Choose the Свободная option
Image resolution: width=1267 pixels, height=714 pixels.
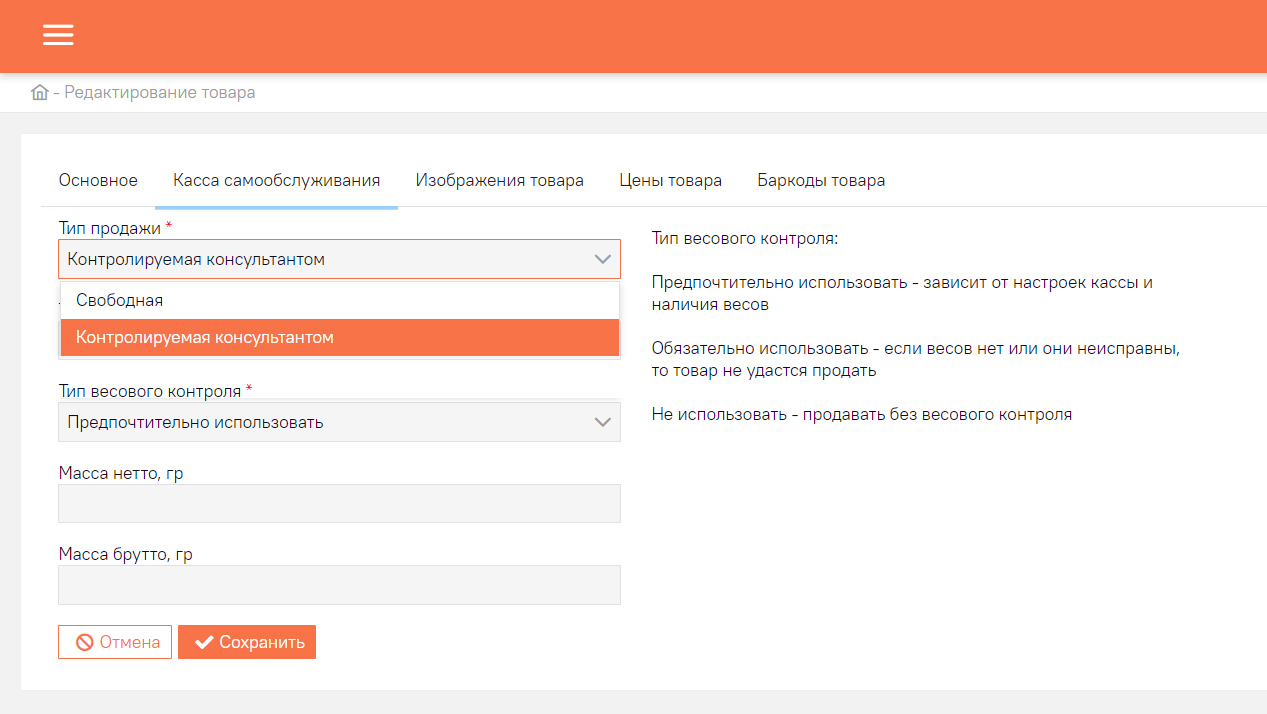tap(340, 300)
